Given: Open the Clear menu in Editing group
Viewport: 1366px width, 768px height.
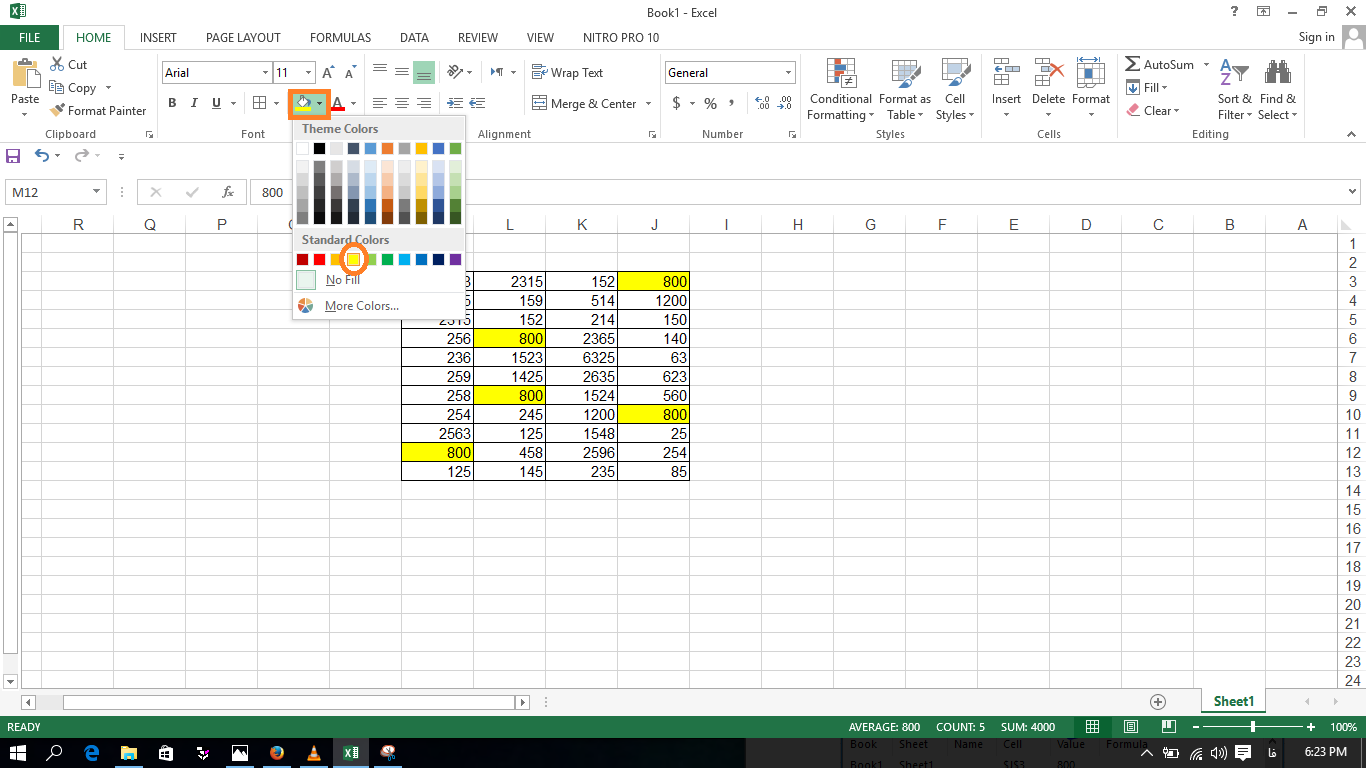Looking at the screenshot, I should point(1153,111).
